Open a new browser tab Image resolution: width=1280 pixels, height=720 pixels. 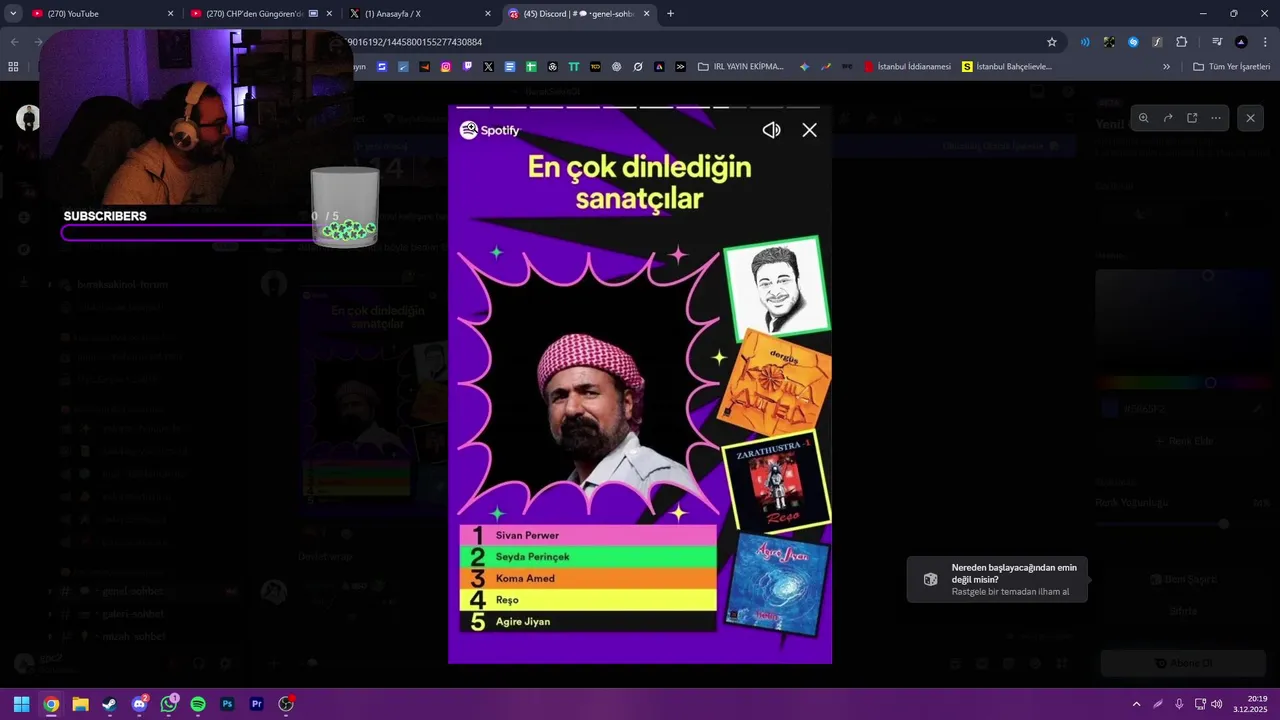point(670,14)
